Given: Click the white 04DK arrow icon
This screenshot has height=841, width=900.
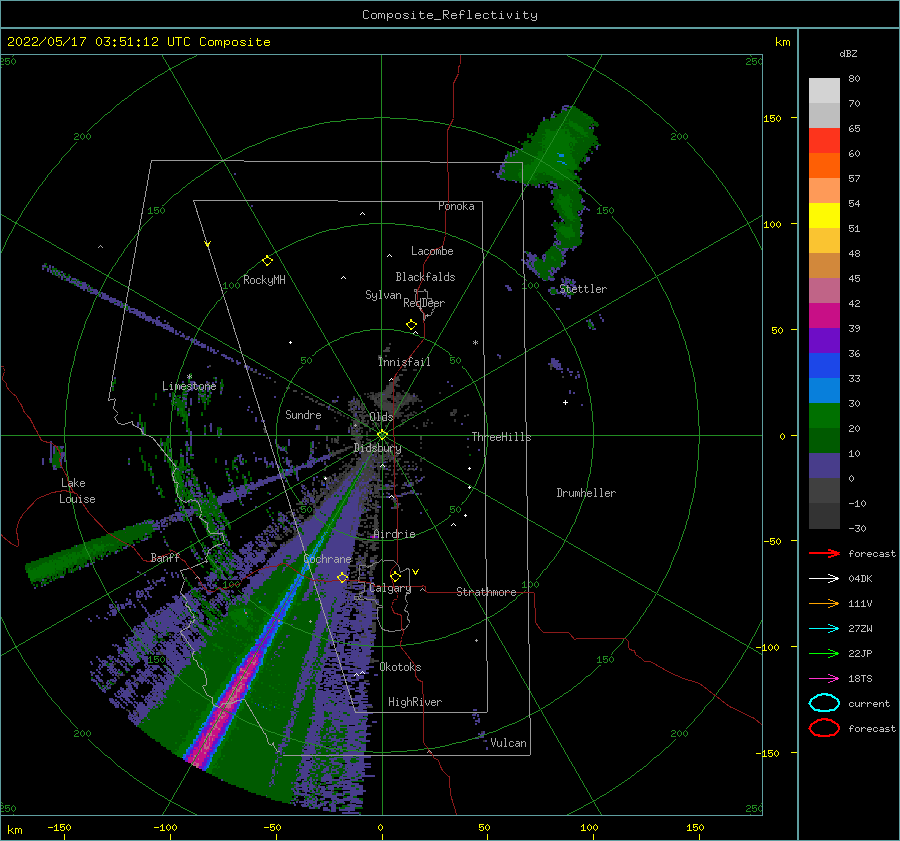Looking at the screenshot, I should 824,579.
